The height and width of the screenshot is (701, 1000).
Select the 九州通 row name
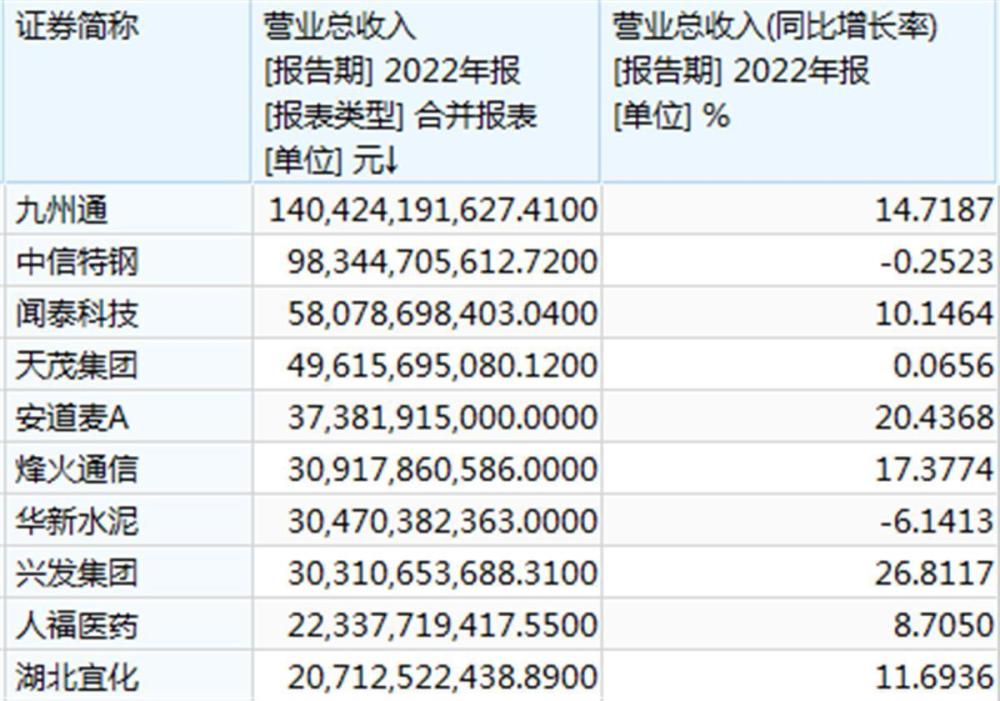61,210
